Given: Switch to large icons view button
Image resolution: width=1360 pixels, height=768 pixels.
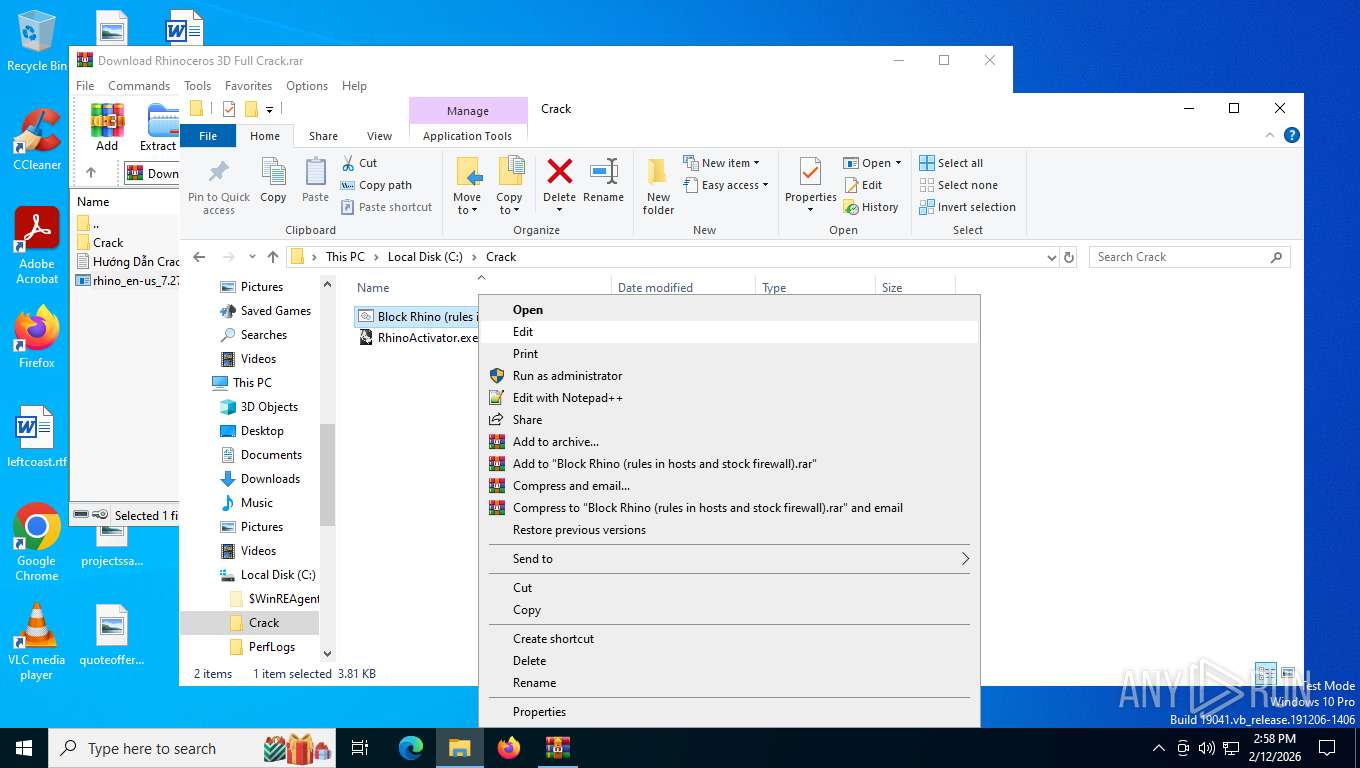Looking at the screenshot, I should coord(1288,674).
